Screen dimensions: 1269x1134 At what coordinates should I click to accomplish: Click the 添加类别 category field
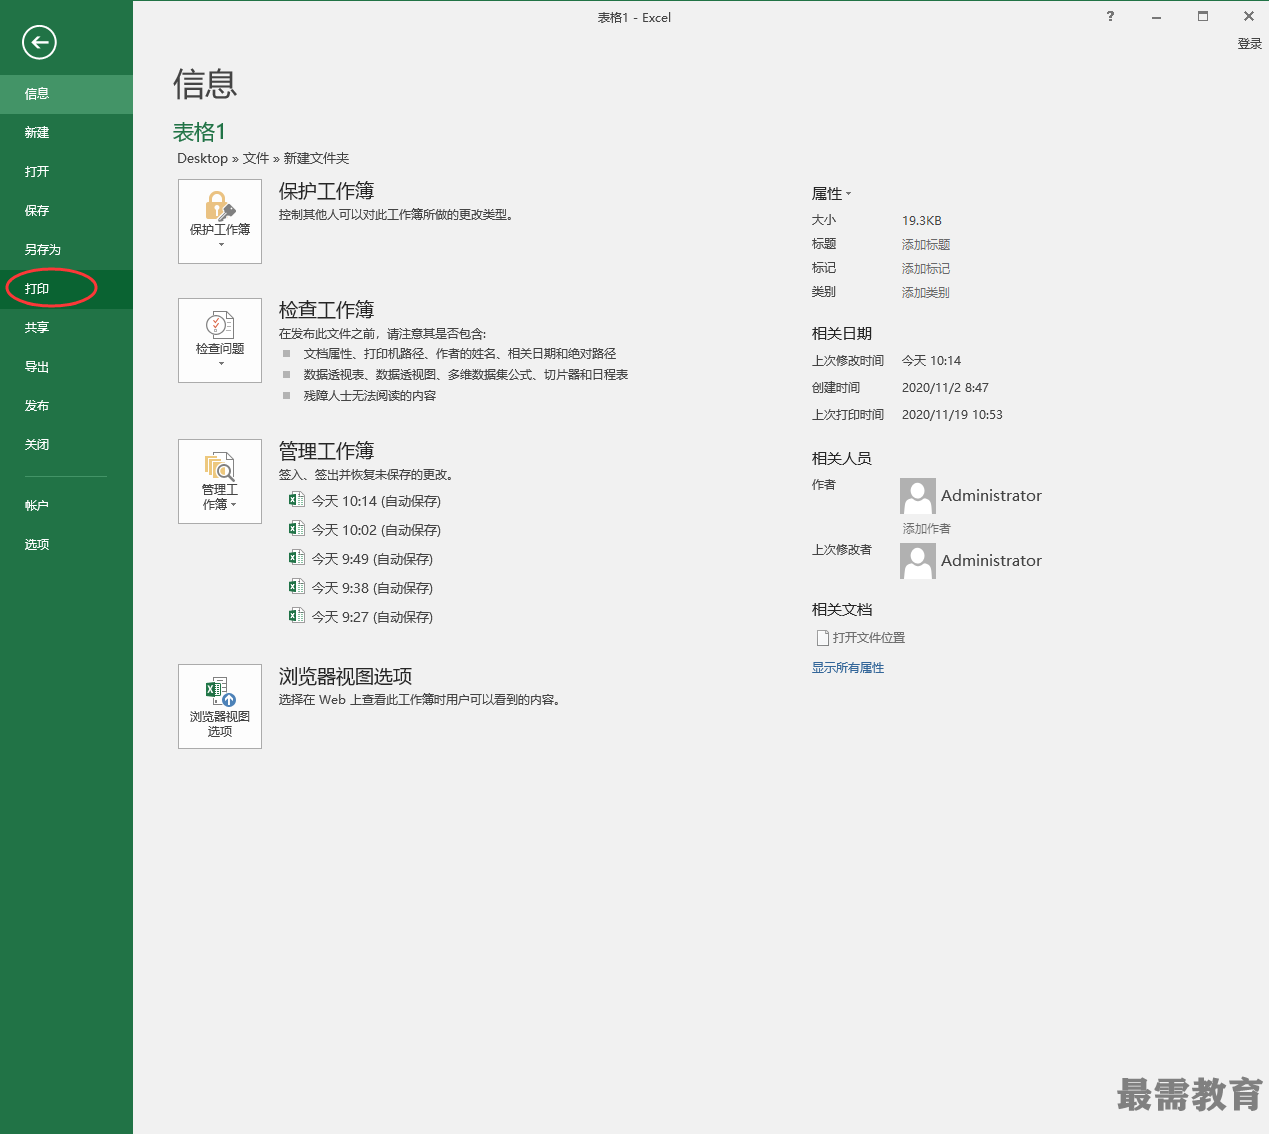point(926,293)
